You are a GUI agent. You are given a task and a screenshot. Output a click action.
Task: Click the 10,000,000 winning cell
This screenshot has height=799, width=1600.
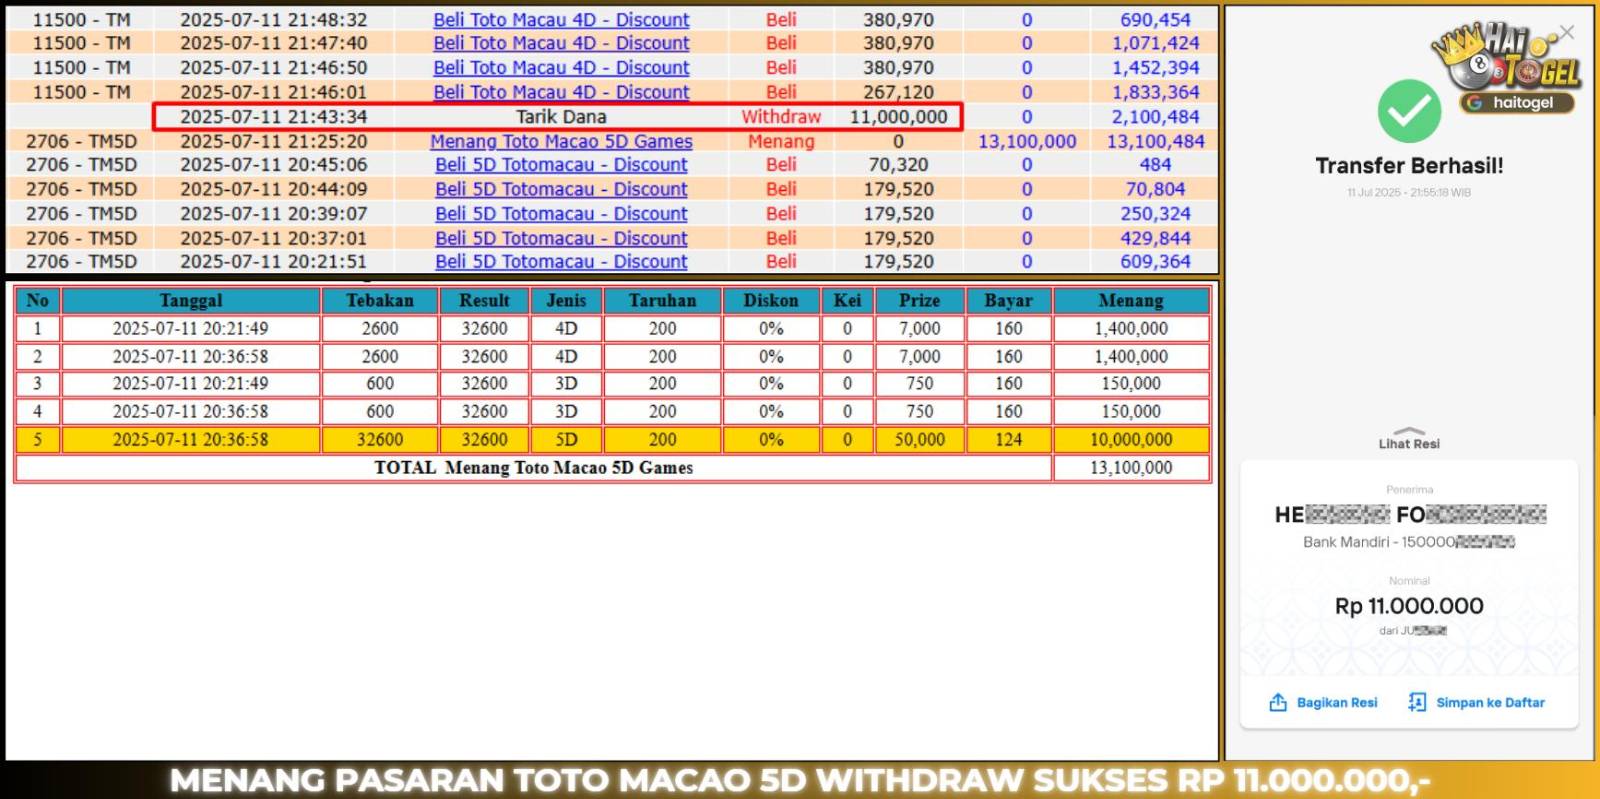point(1131,439)
